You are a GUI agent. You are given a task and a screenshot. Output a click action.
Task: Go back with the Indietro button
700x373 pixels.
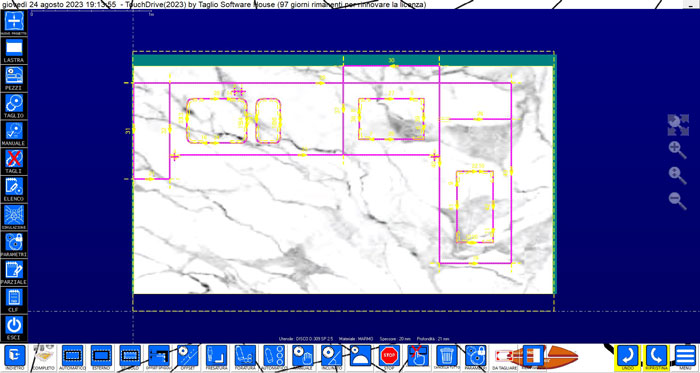(15, 357)
